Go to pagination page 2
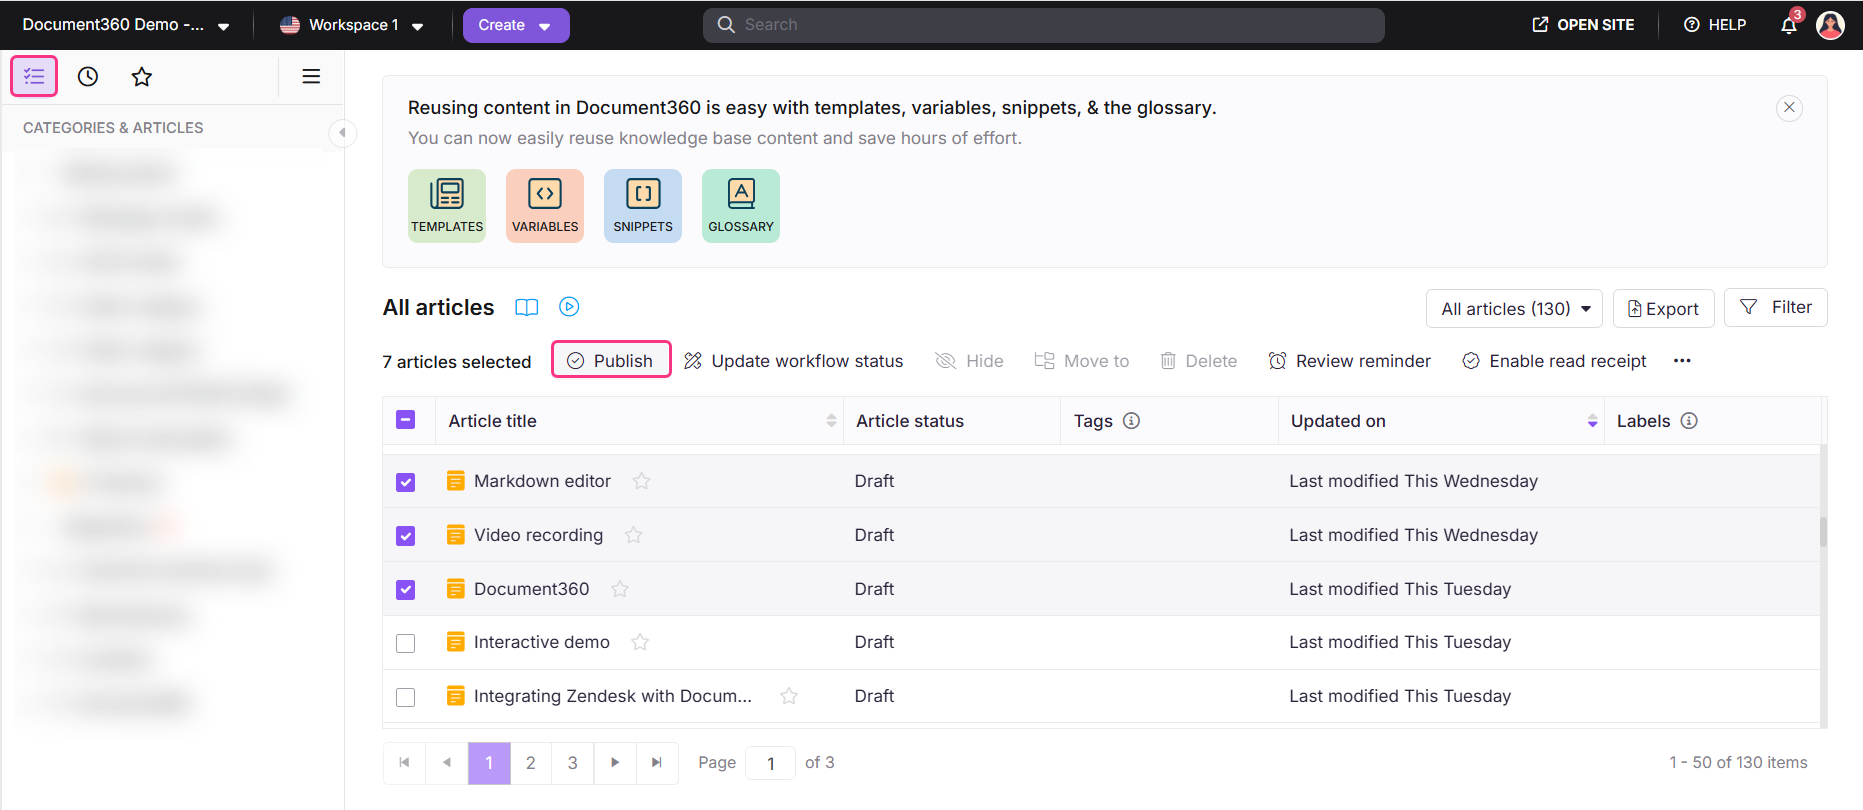 click(x=531, y=763)
